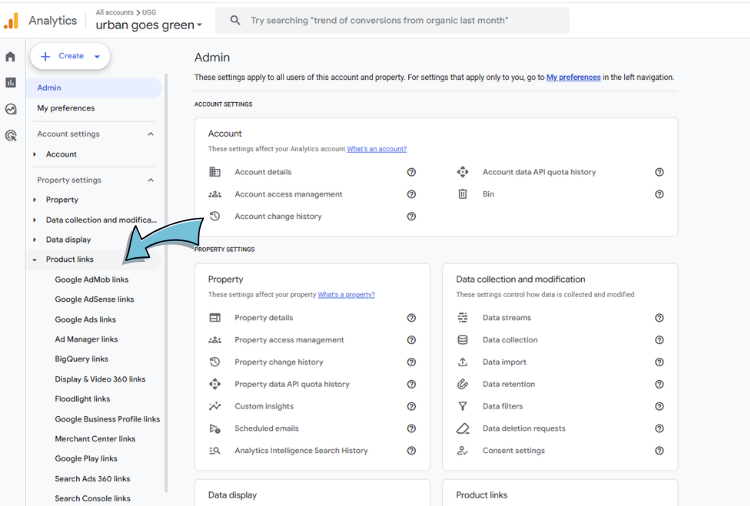Click the Data streams icon
750x506 pixels.
click(x=463, y=318)
